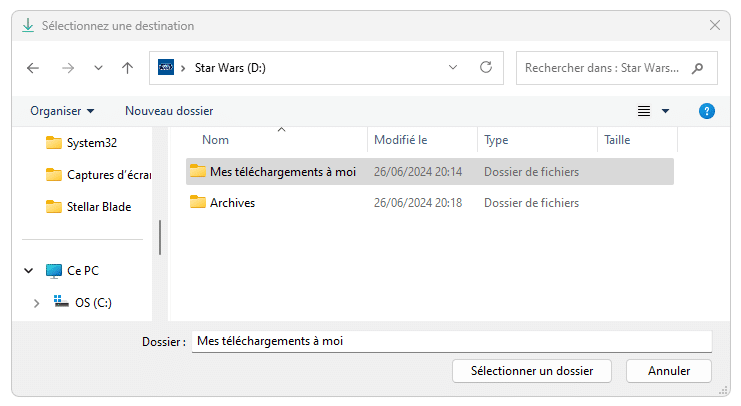Click the Forward navigation arrow
This screenshot has width=741, height=406.
67,68
